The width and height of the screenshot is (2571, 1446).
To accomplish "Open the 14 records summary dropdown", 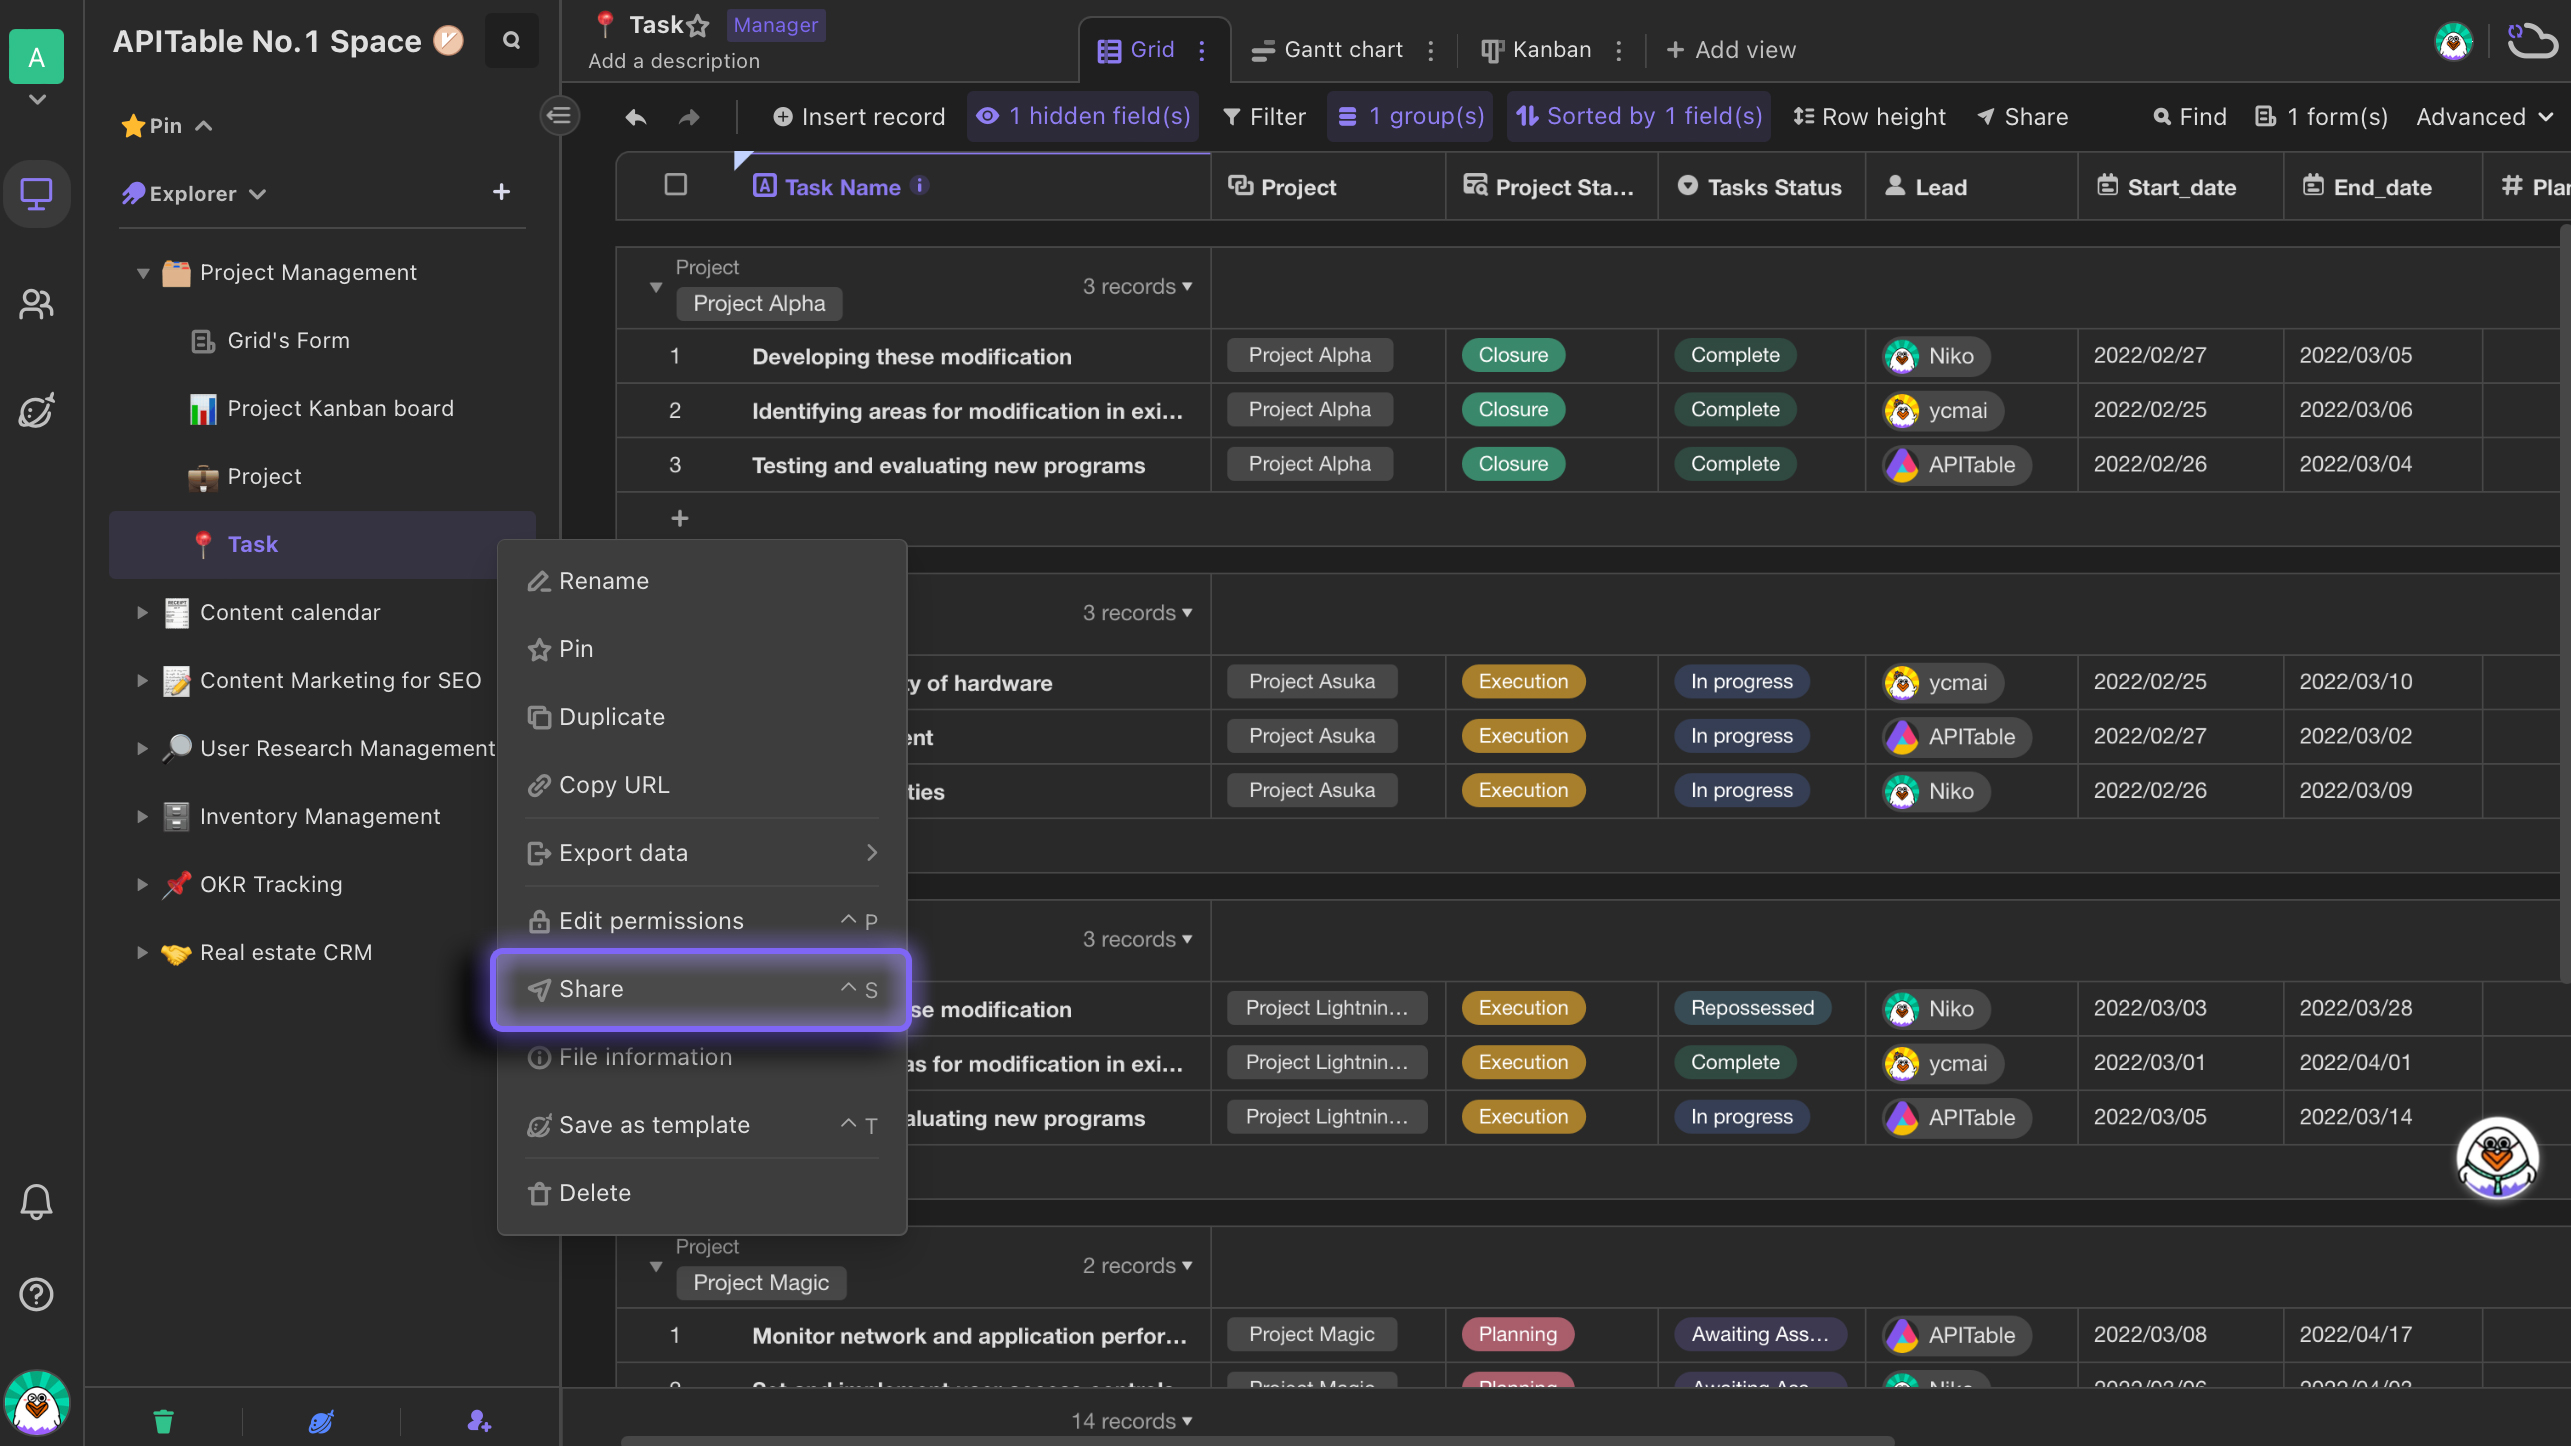I will point(1131,1421).
